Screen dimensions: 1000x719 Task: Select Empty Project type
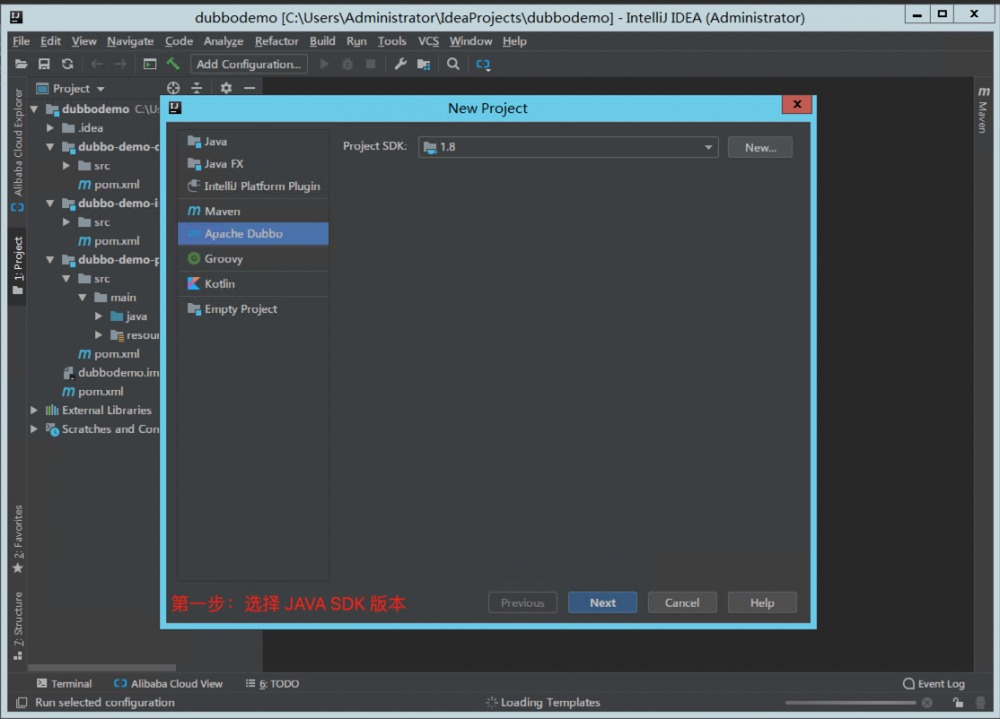[253, 309]
